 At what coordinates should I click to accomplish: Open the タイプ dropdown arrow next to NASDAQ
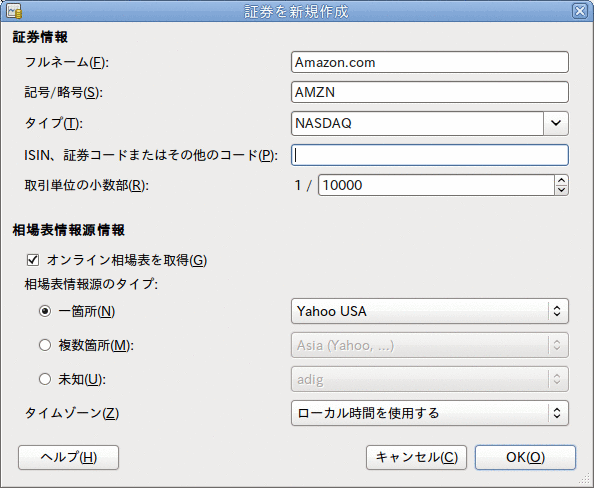coord(556,123)
